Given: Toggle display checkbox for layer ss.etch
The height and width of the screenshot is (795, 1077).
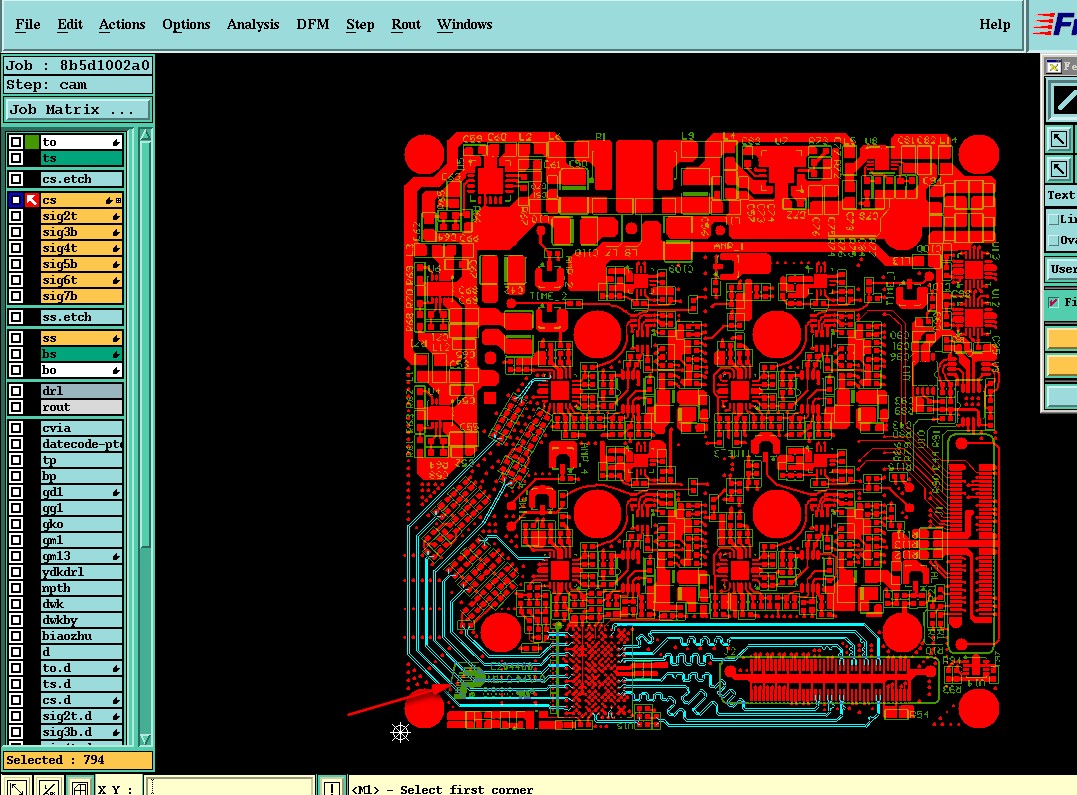Looking at the screenshot, I should coord(16,317).
